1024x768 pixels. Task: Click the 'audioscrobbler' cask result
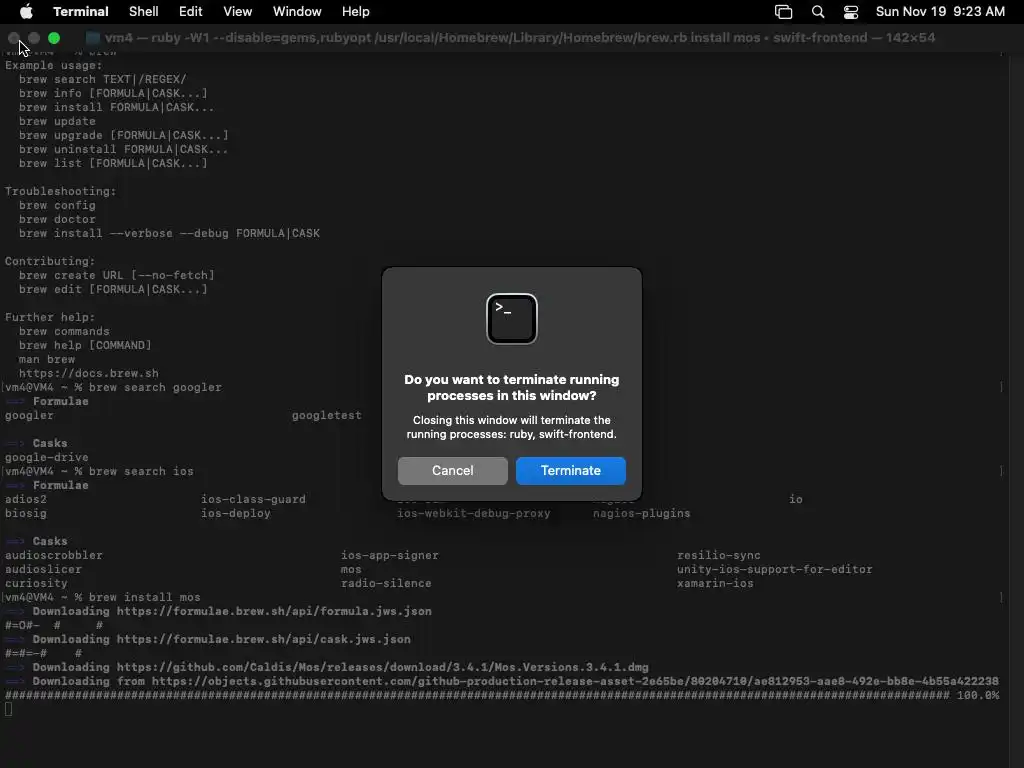click(x=54, y=556)
